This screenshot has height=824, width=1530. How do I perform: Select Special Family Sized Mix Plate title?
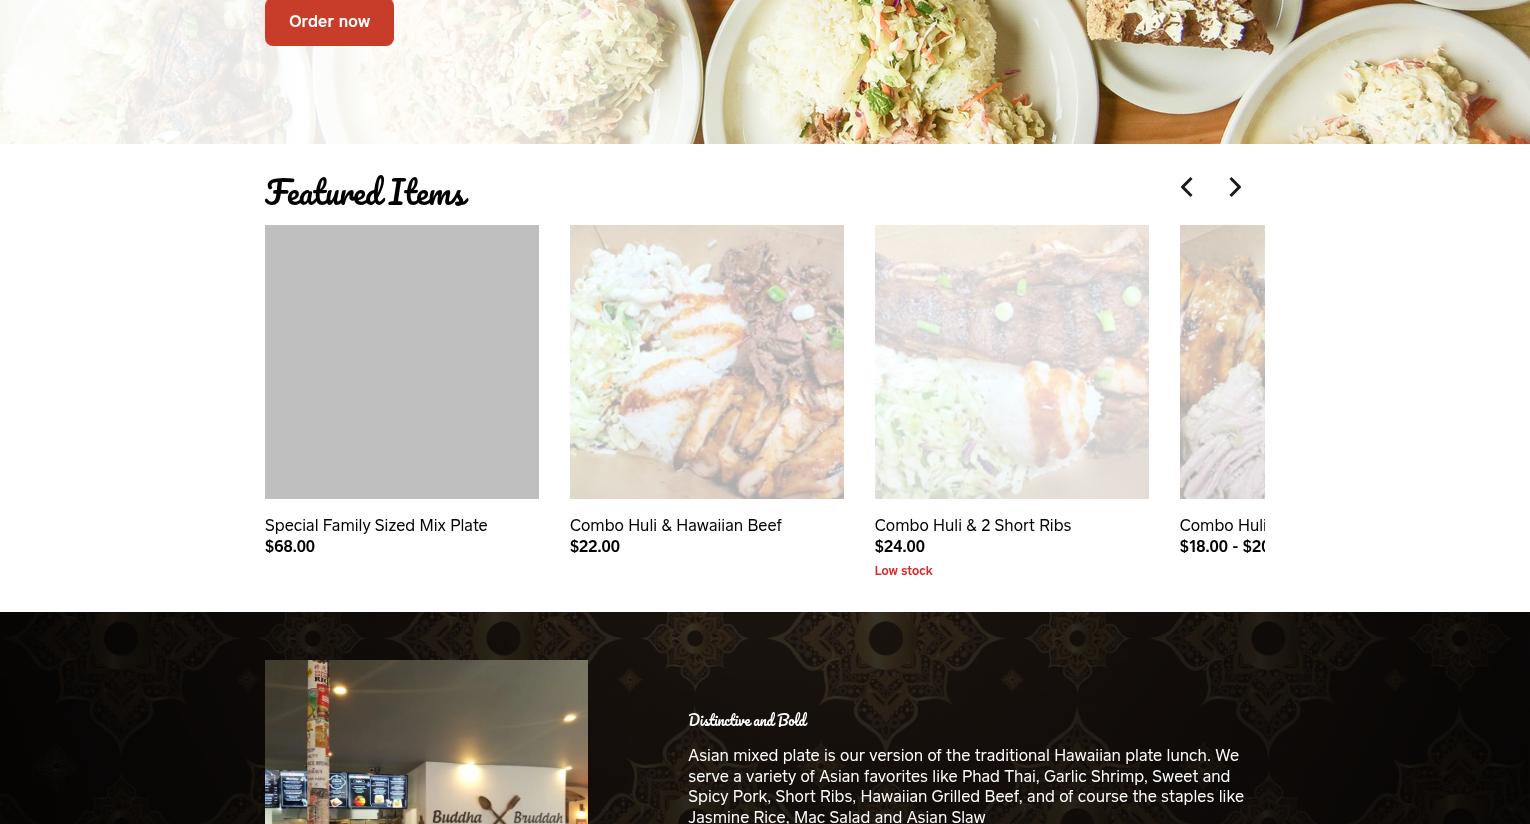[376, 525]
